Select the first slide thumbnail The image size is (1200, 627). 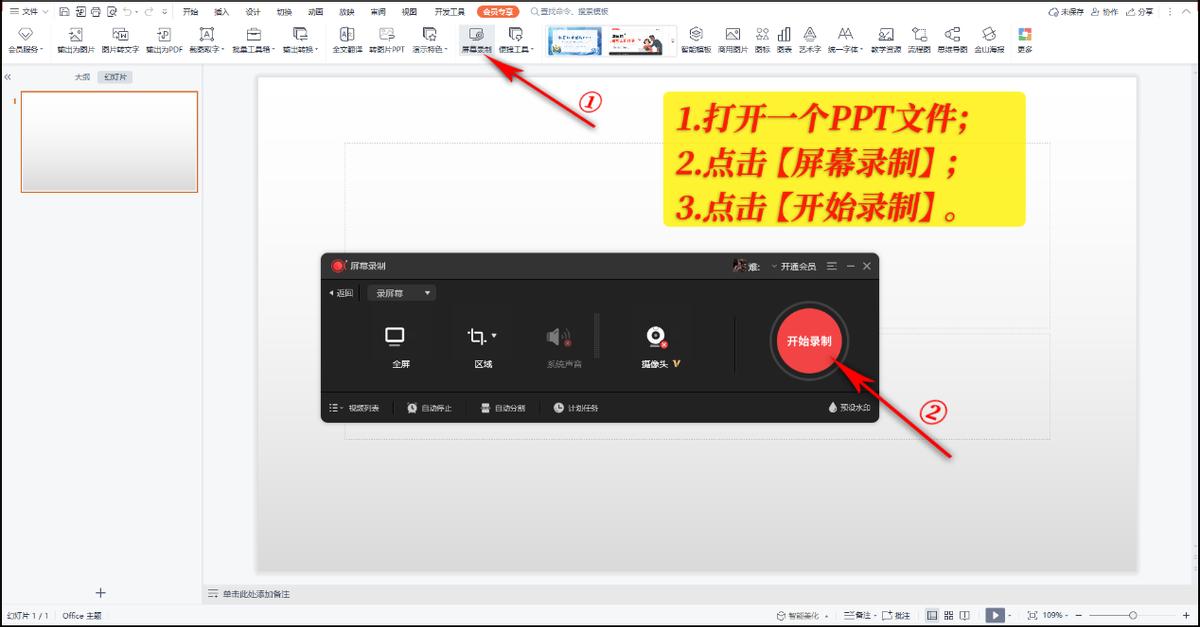pyautogui.click(x=108, y=141)
